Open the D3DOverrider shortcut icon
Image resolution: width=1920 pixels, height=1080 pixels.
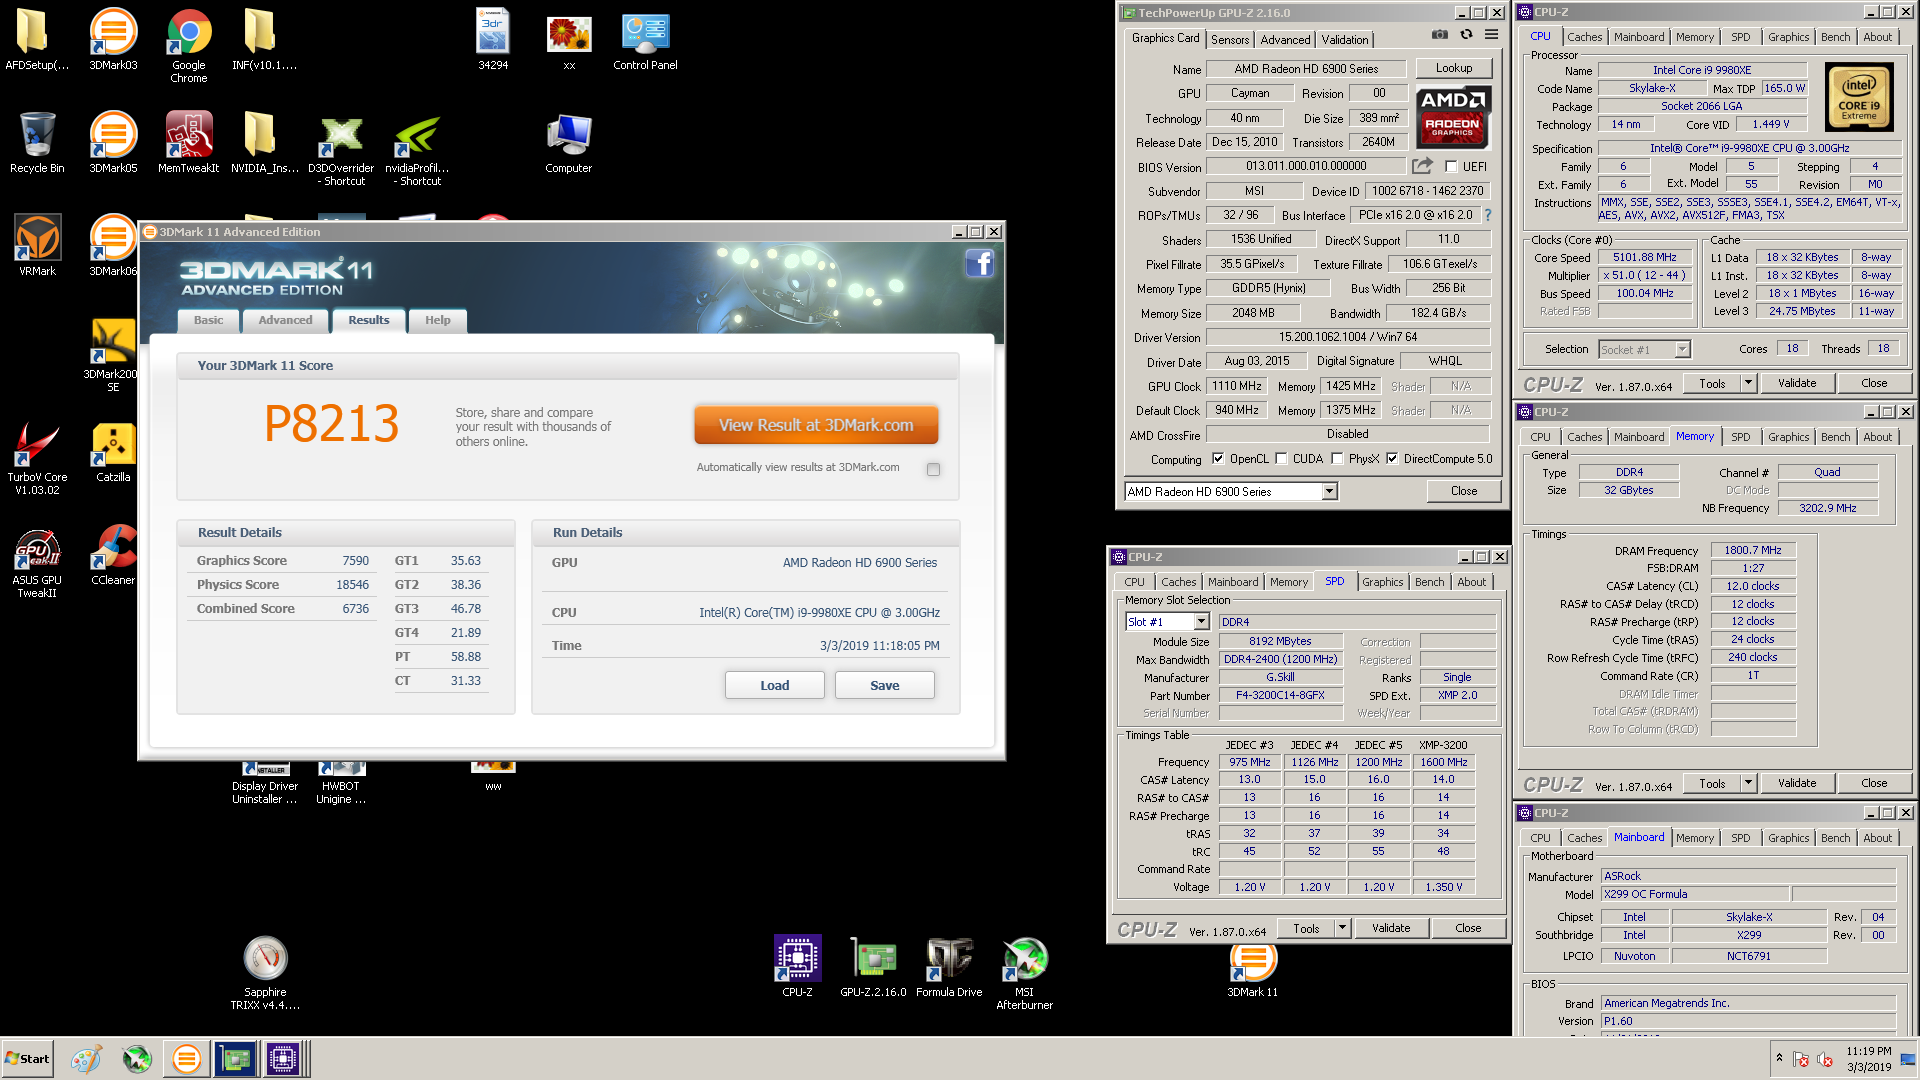(x=341, y=150)
